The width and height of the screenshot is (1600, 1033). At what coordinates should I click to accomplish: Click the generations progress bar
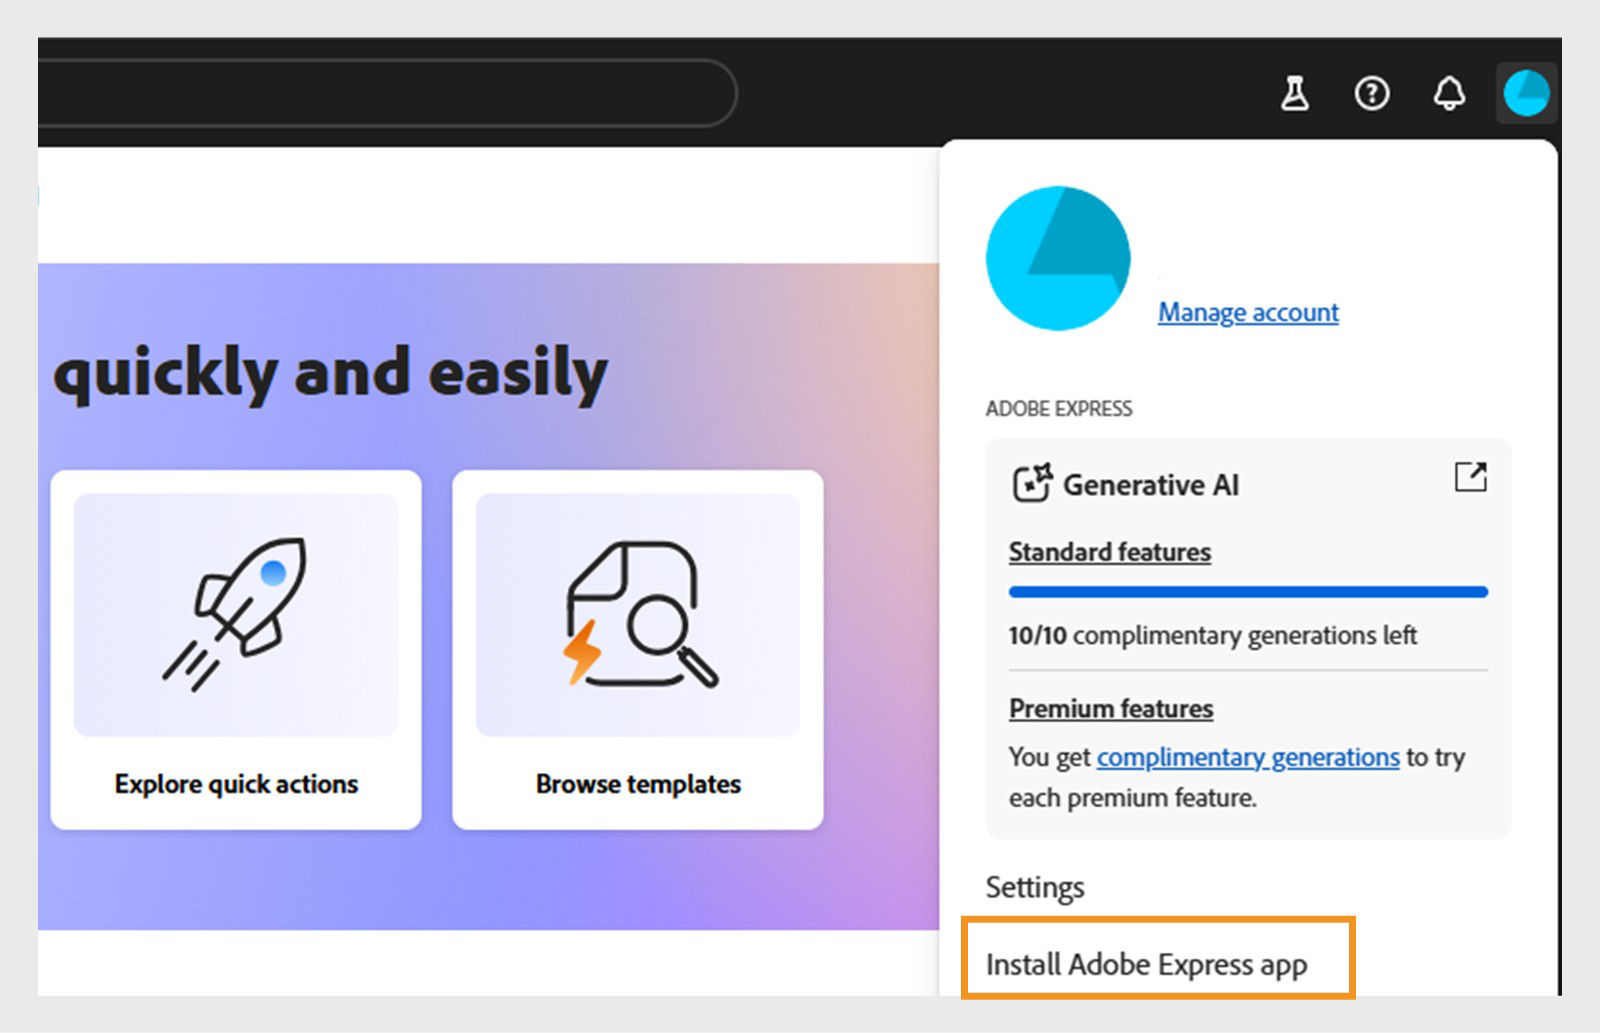pyautogui.click(x=1247, y=592)
